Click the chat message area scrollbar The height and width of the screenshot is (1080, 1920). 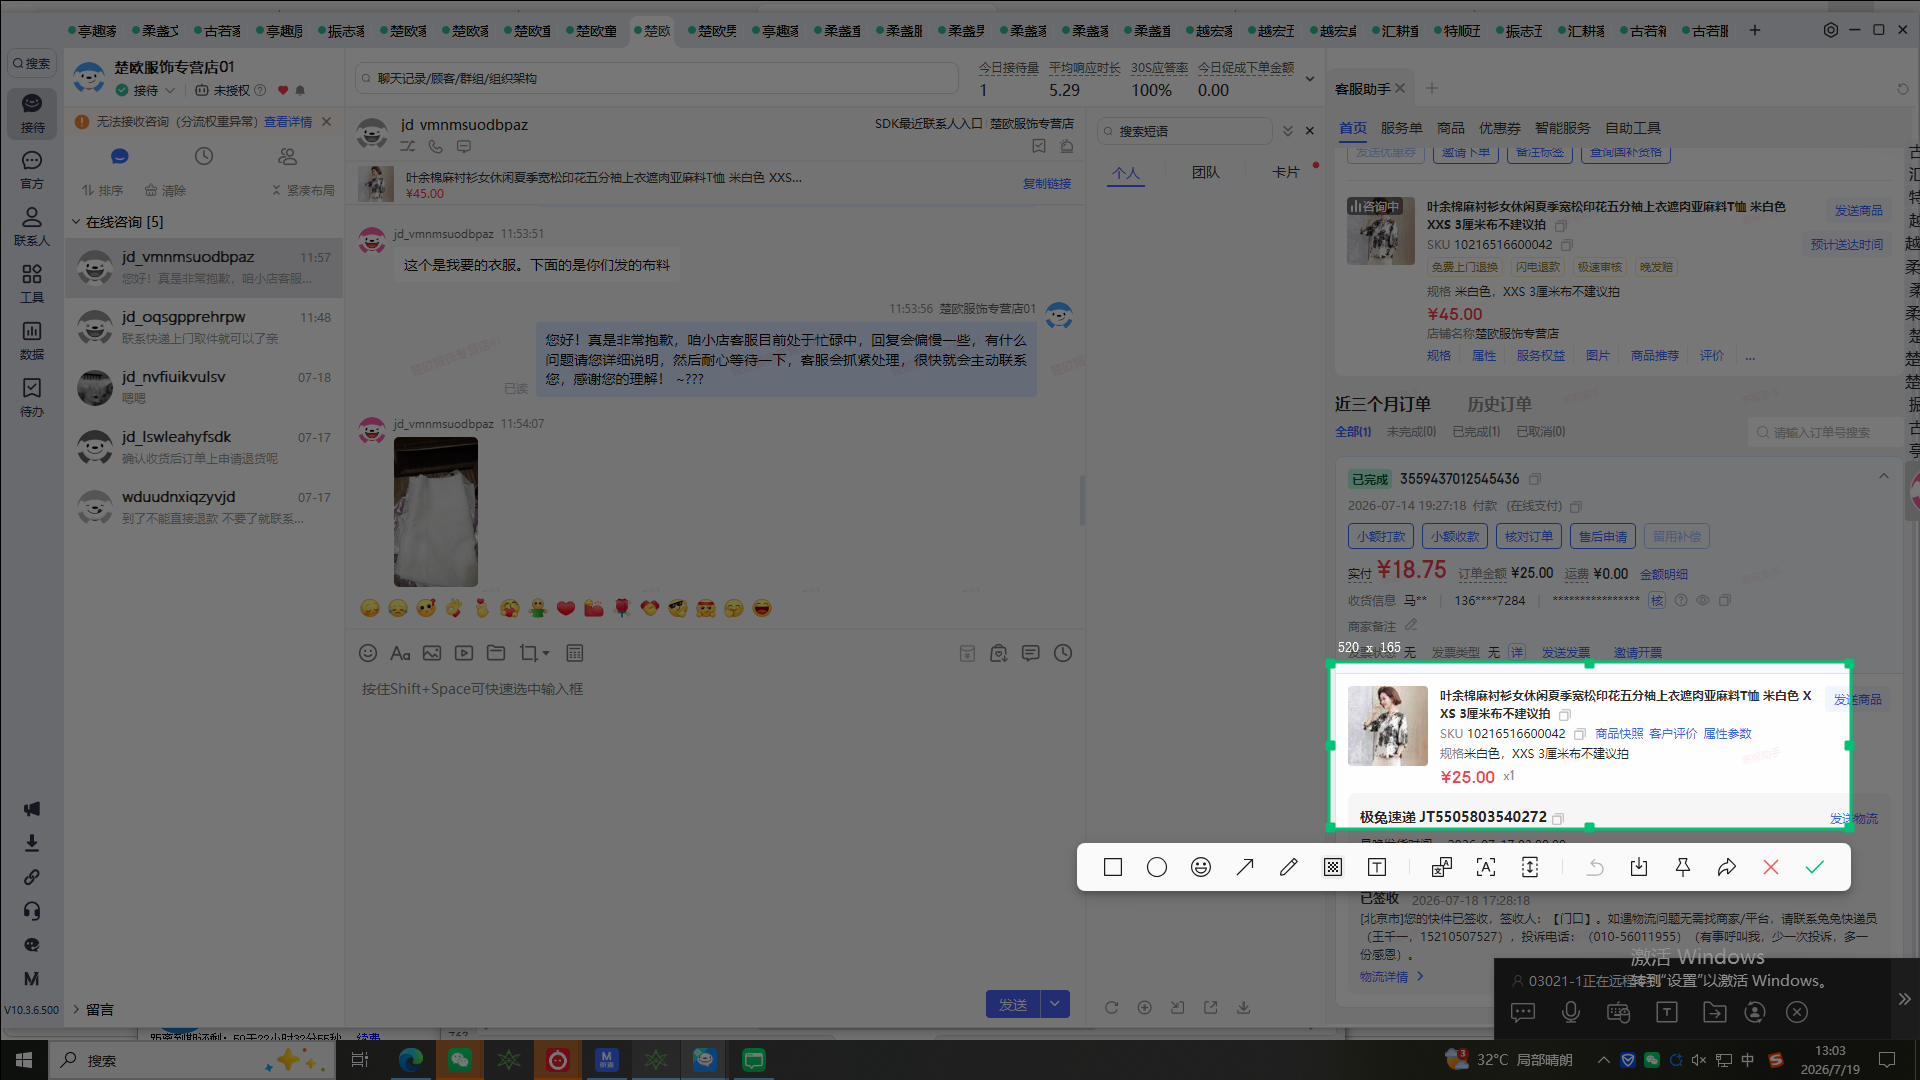pyautogui.click(x=1082, y=500)
